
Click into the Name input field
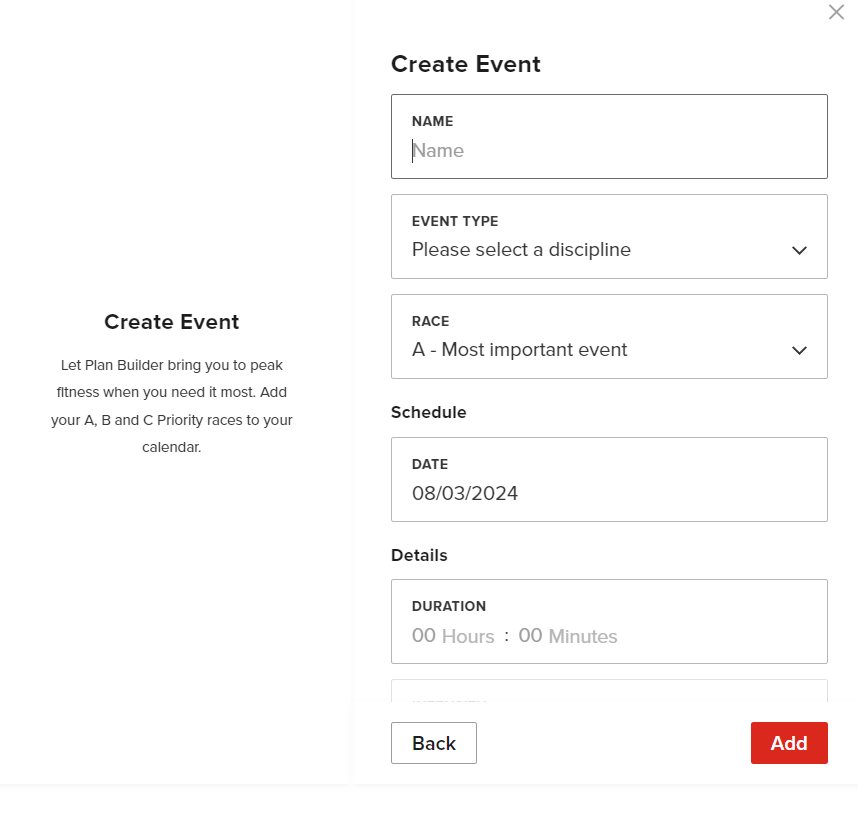[x=608, y=151]
